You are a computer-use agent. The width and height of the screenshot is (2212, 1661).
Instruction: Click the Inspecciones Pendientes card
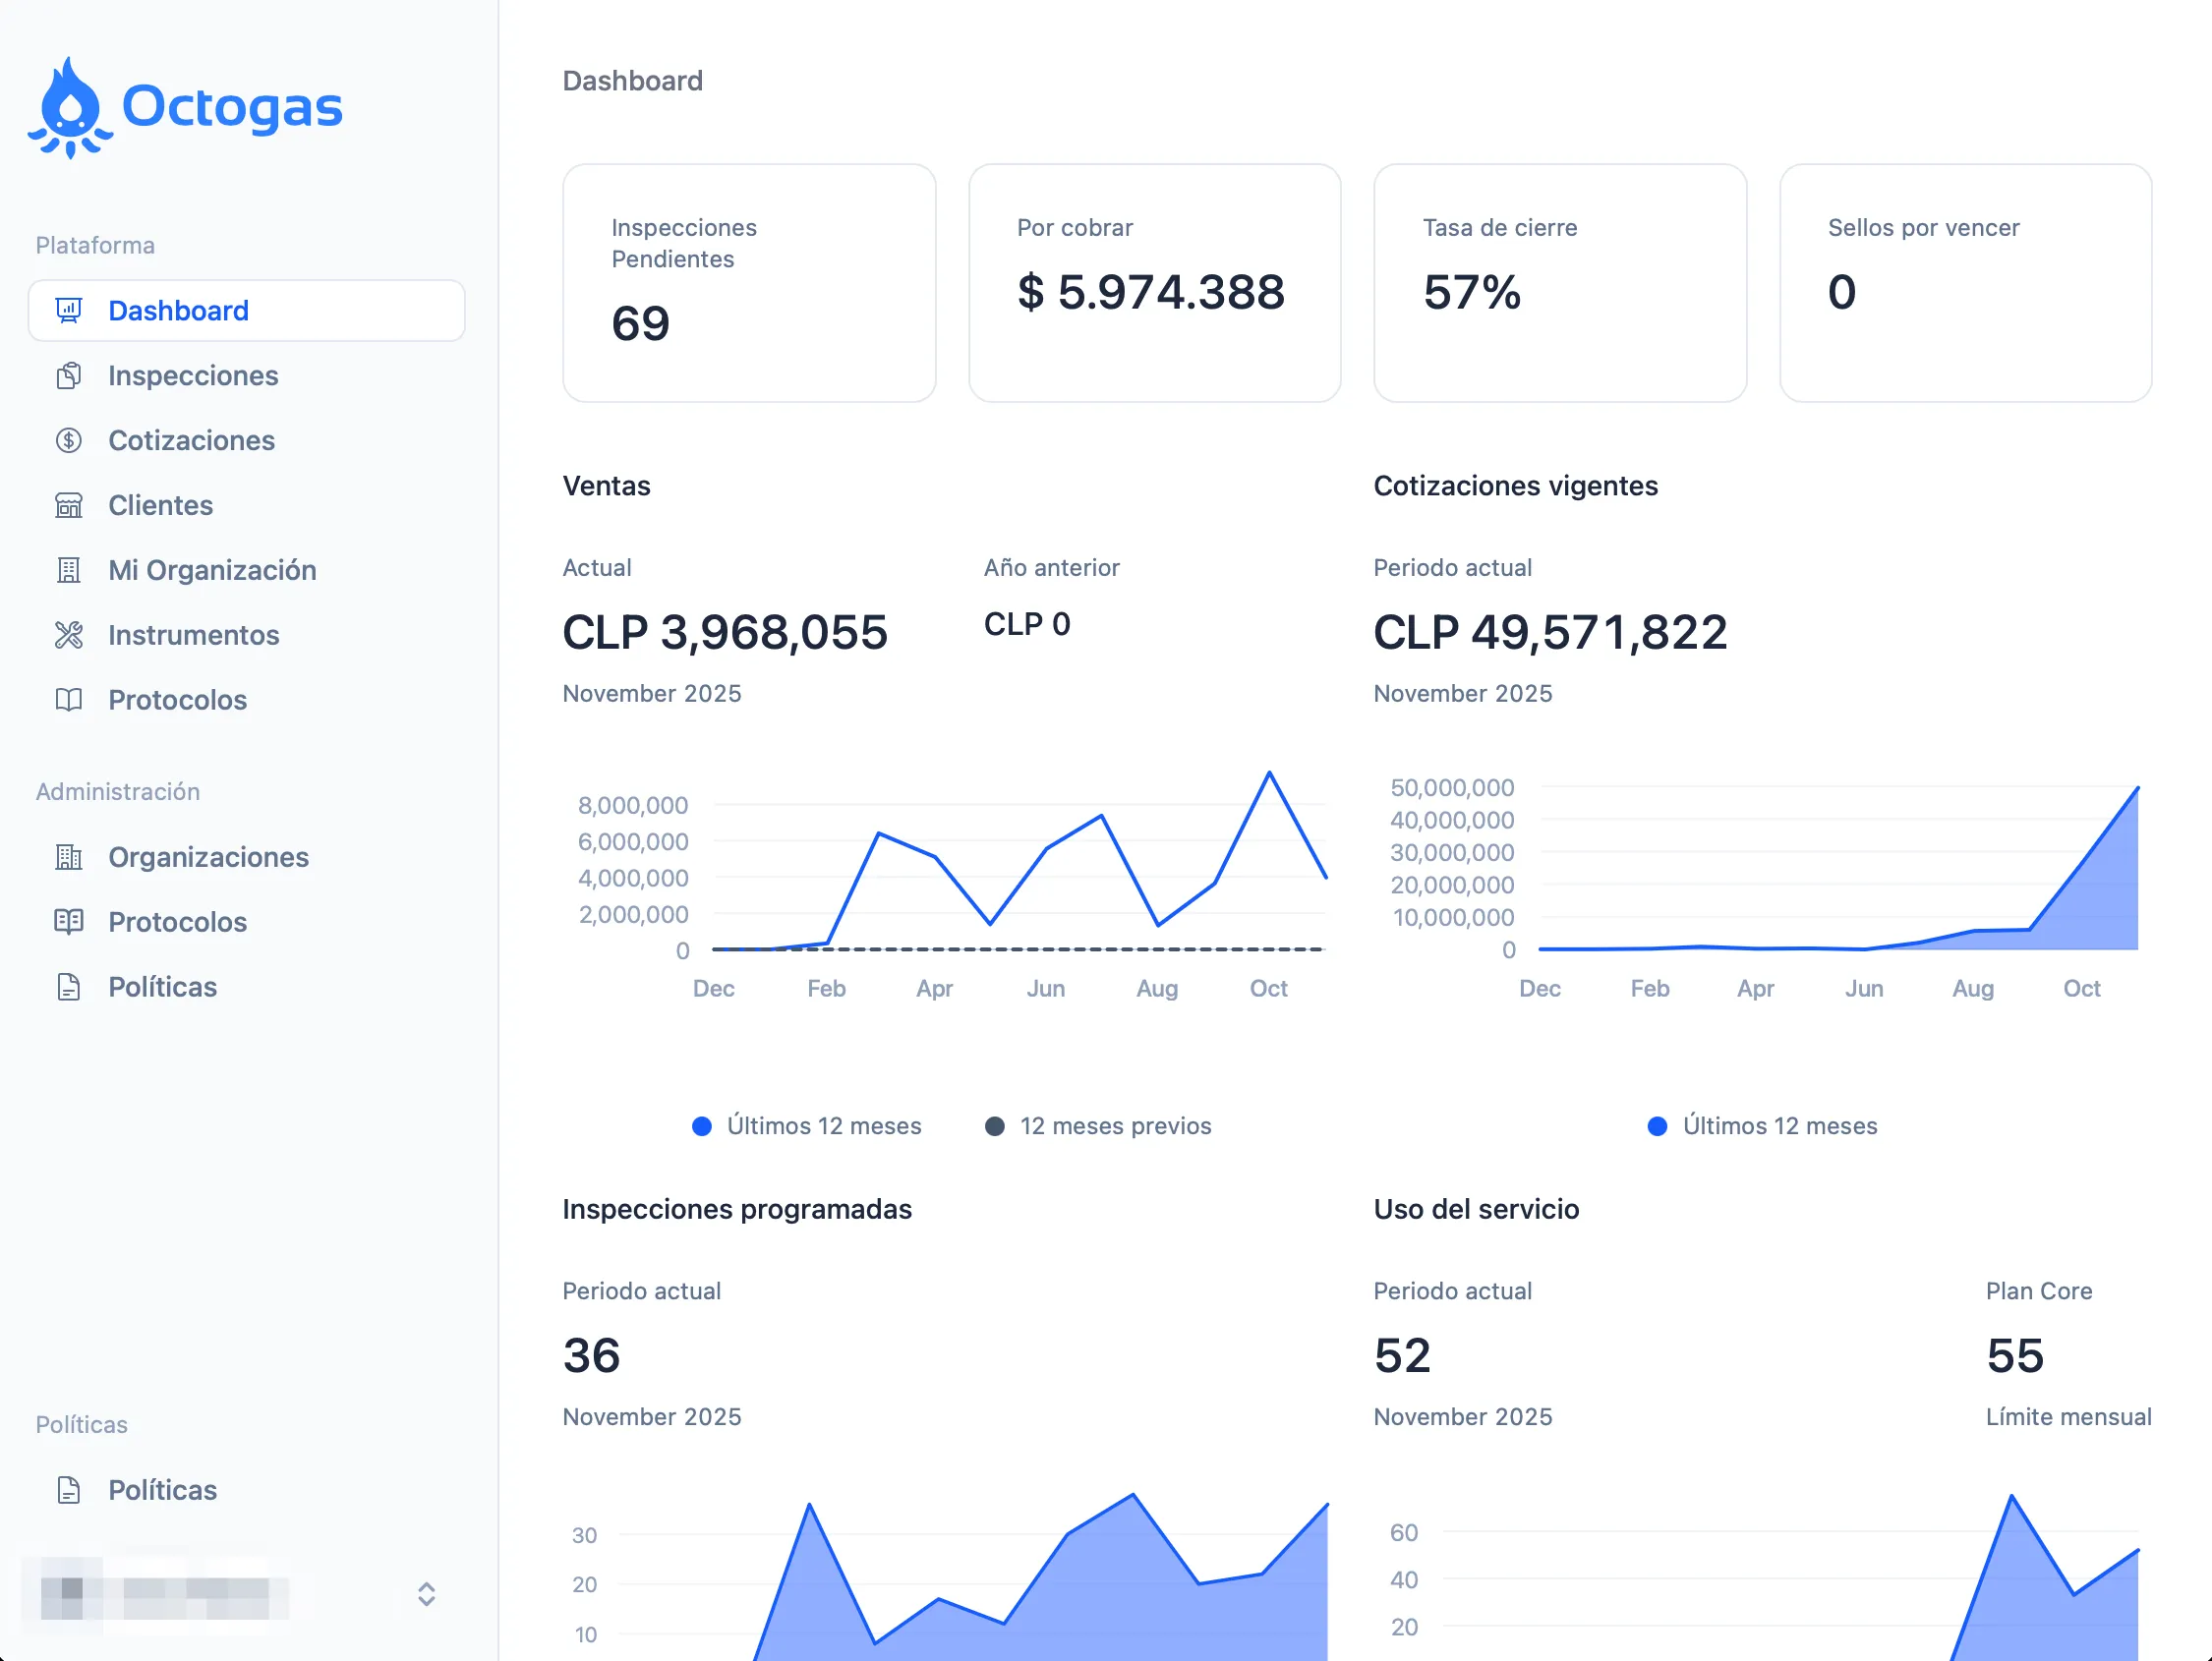[x=749, y=284]
